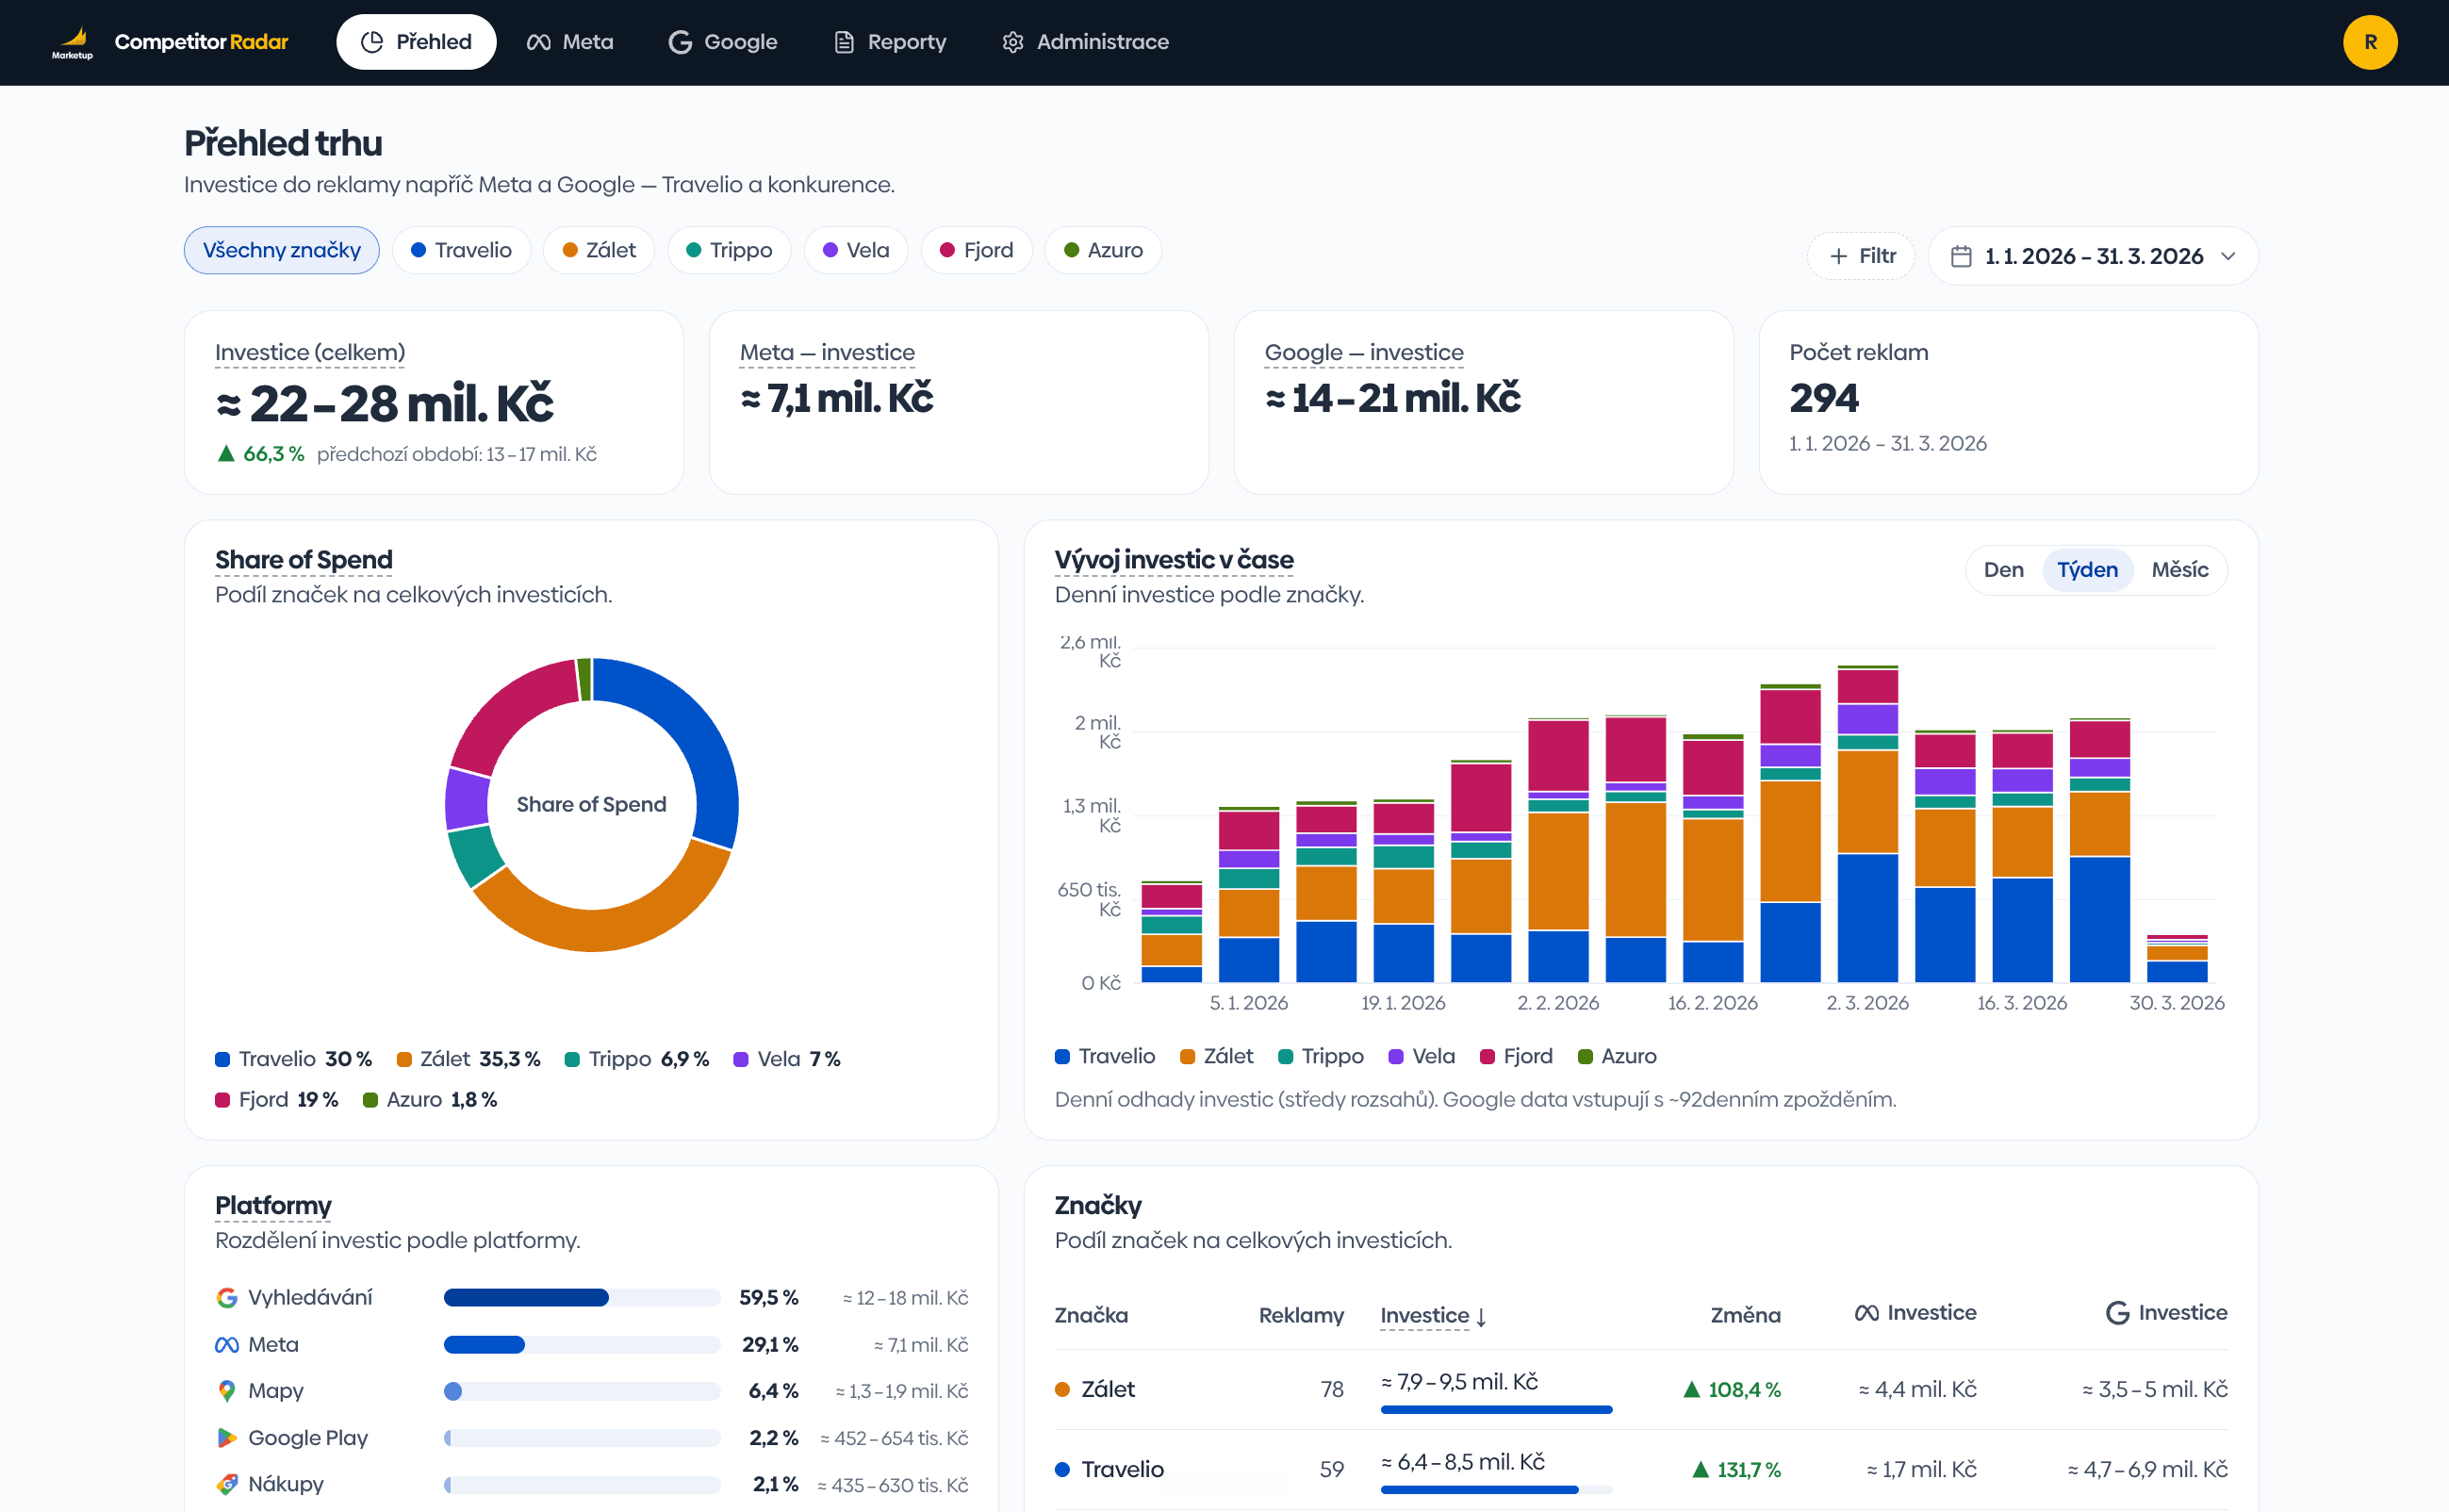Viewport: 2449px width, 1512px height.
Task: Toggle Trippo in time chart legend
Action: pos(1321,1057)
